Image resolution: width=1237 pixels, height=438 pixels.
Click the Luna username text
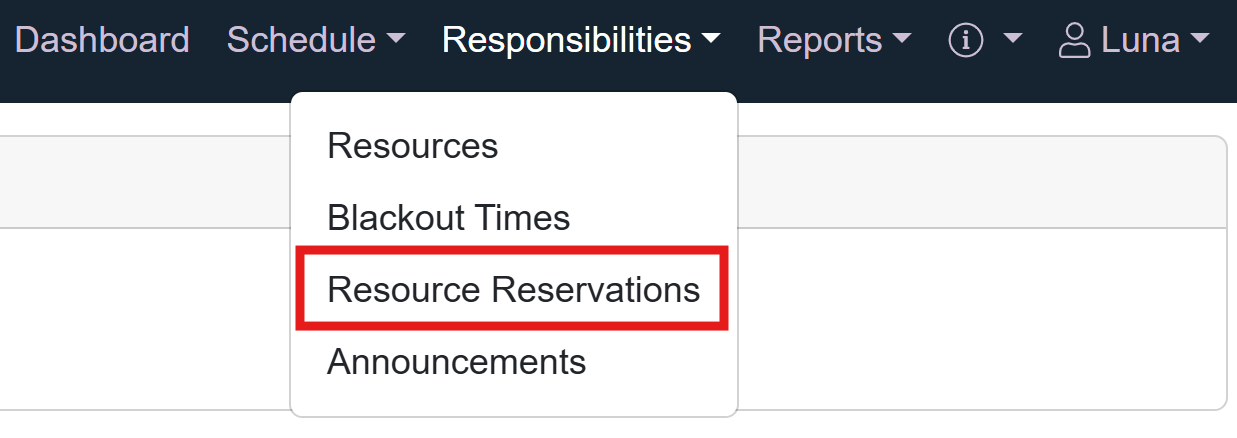tap(1140, 40)
